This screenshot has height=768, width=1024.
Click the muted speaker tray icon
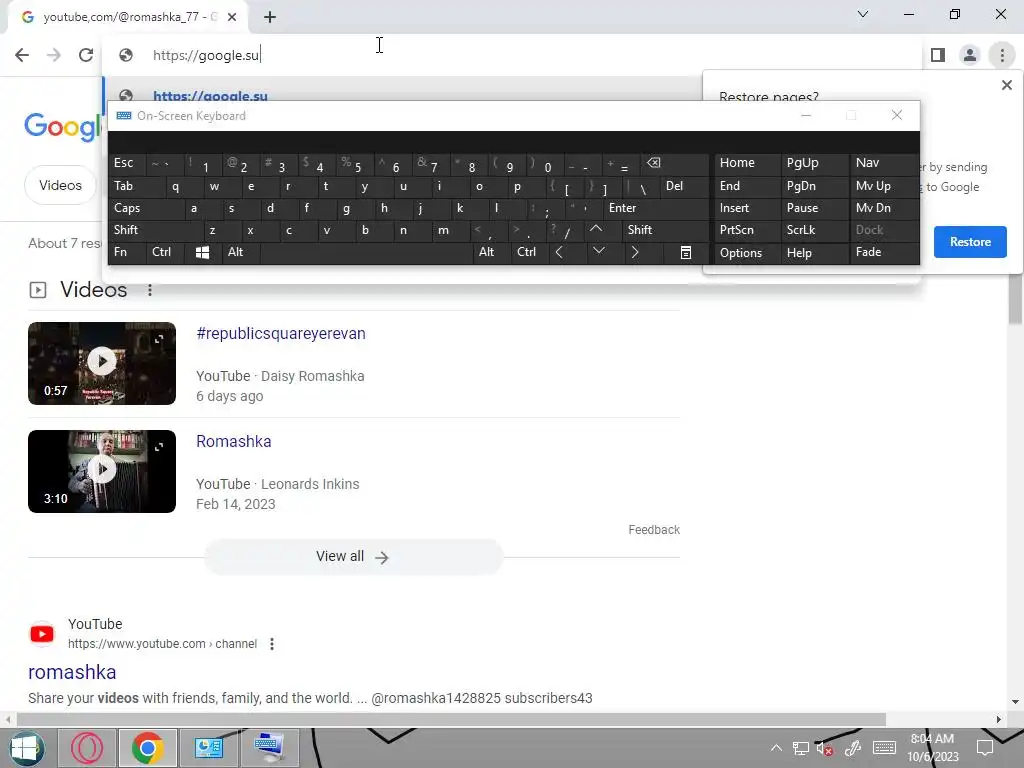(x=825, y=748)
